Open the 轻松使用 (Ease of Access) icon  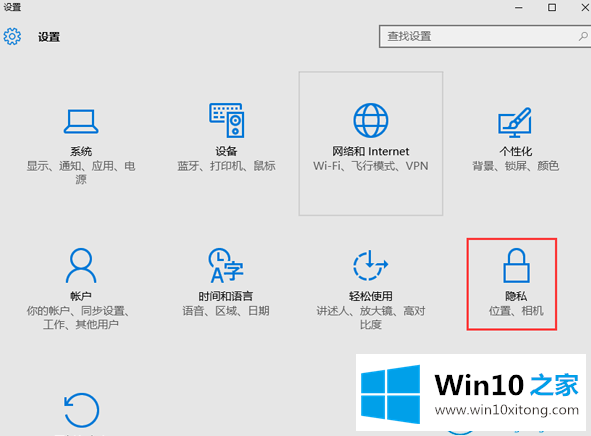click(x=371, y=265)
